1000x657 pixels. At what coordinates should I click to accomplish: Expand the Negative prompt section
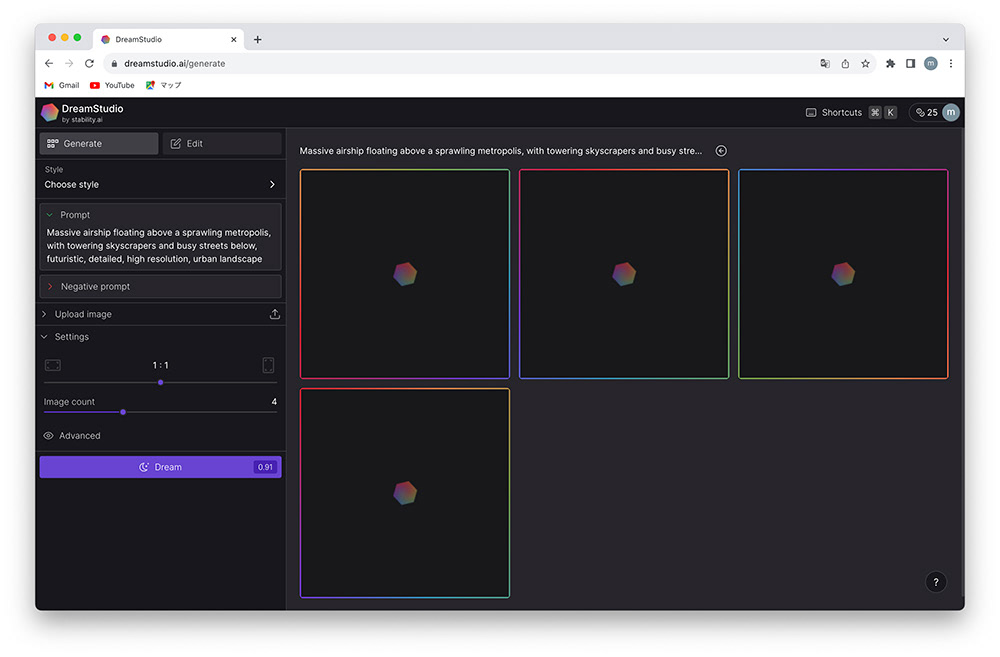coord(160,286)
